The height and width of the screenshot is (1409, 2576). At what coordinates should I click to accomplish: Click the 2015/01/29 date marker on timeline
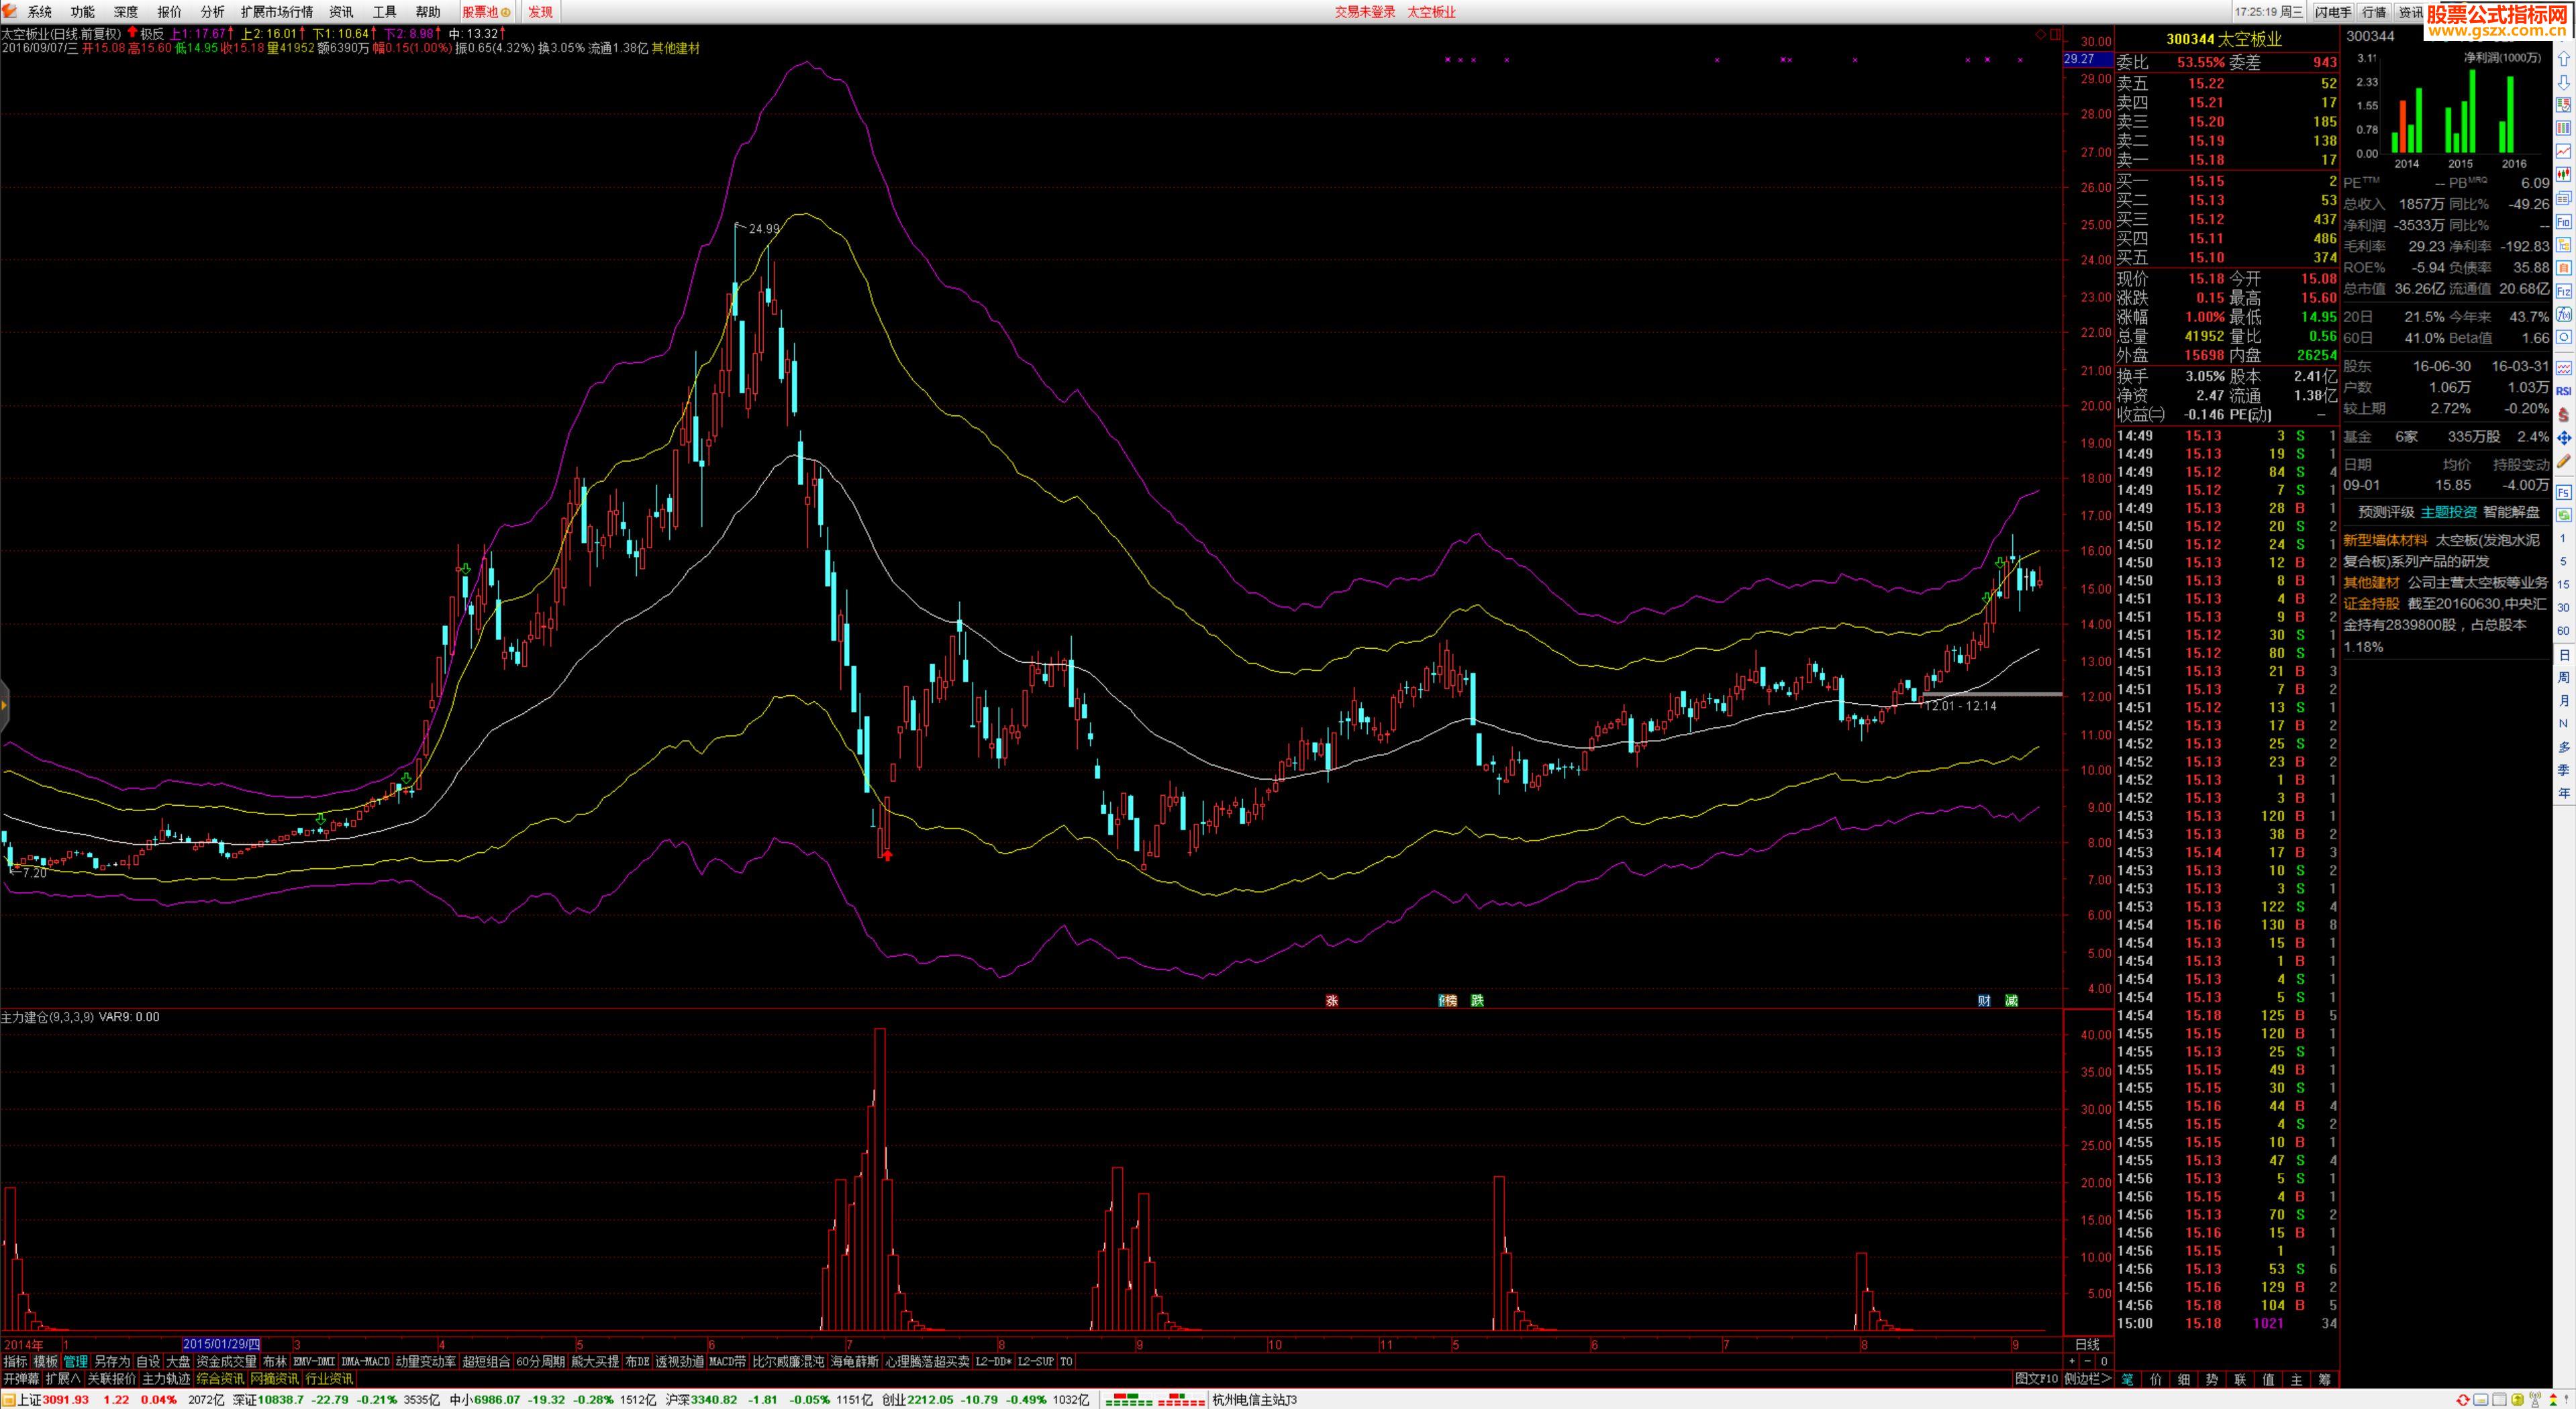[222, 1345]
